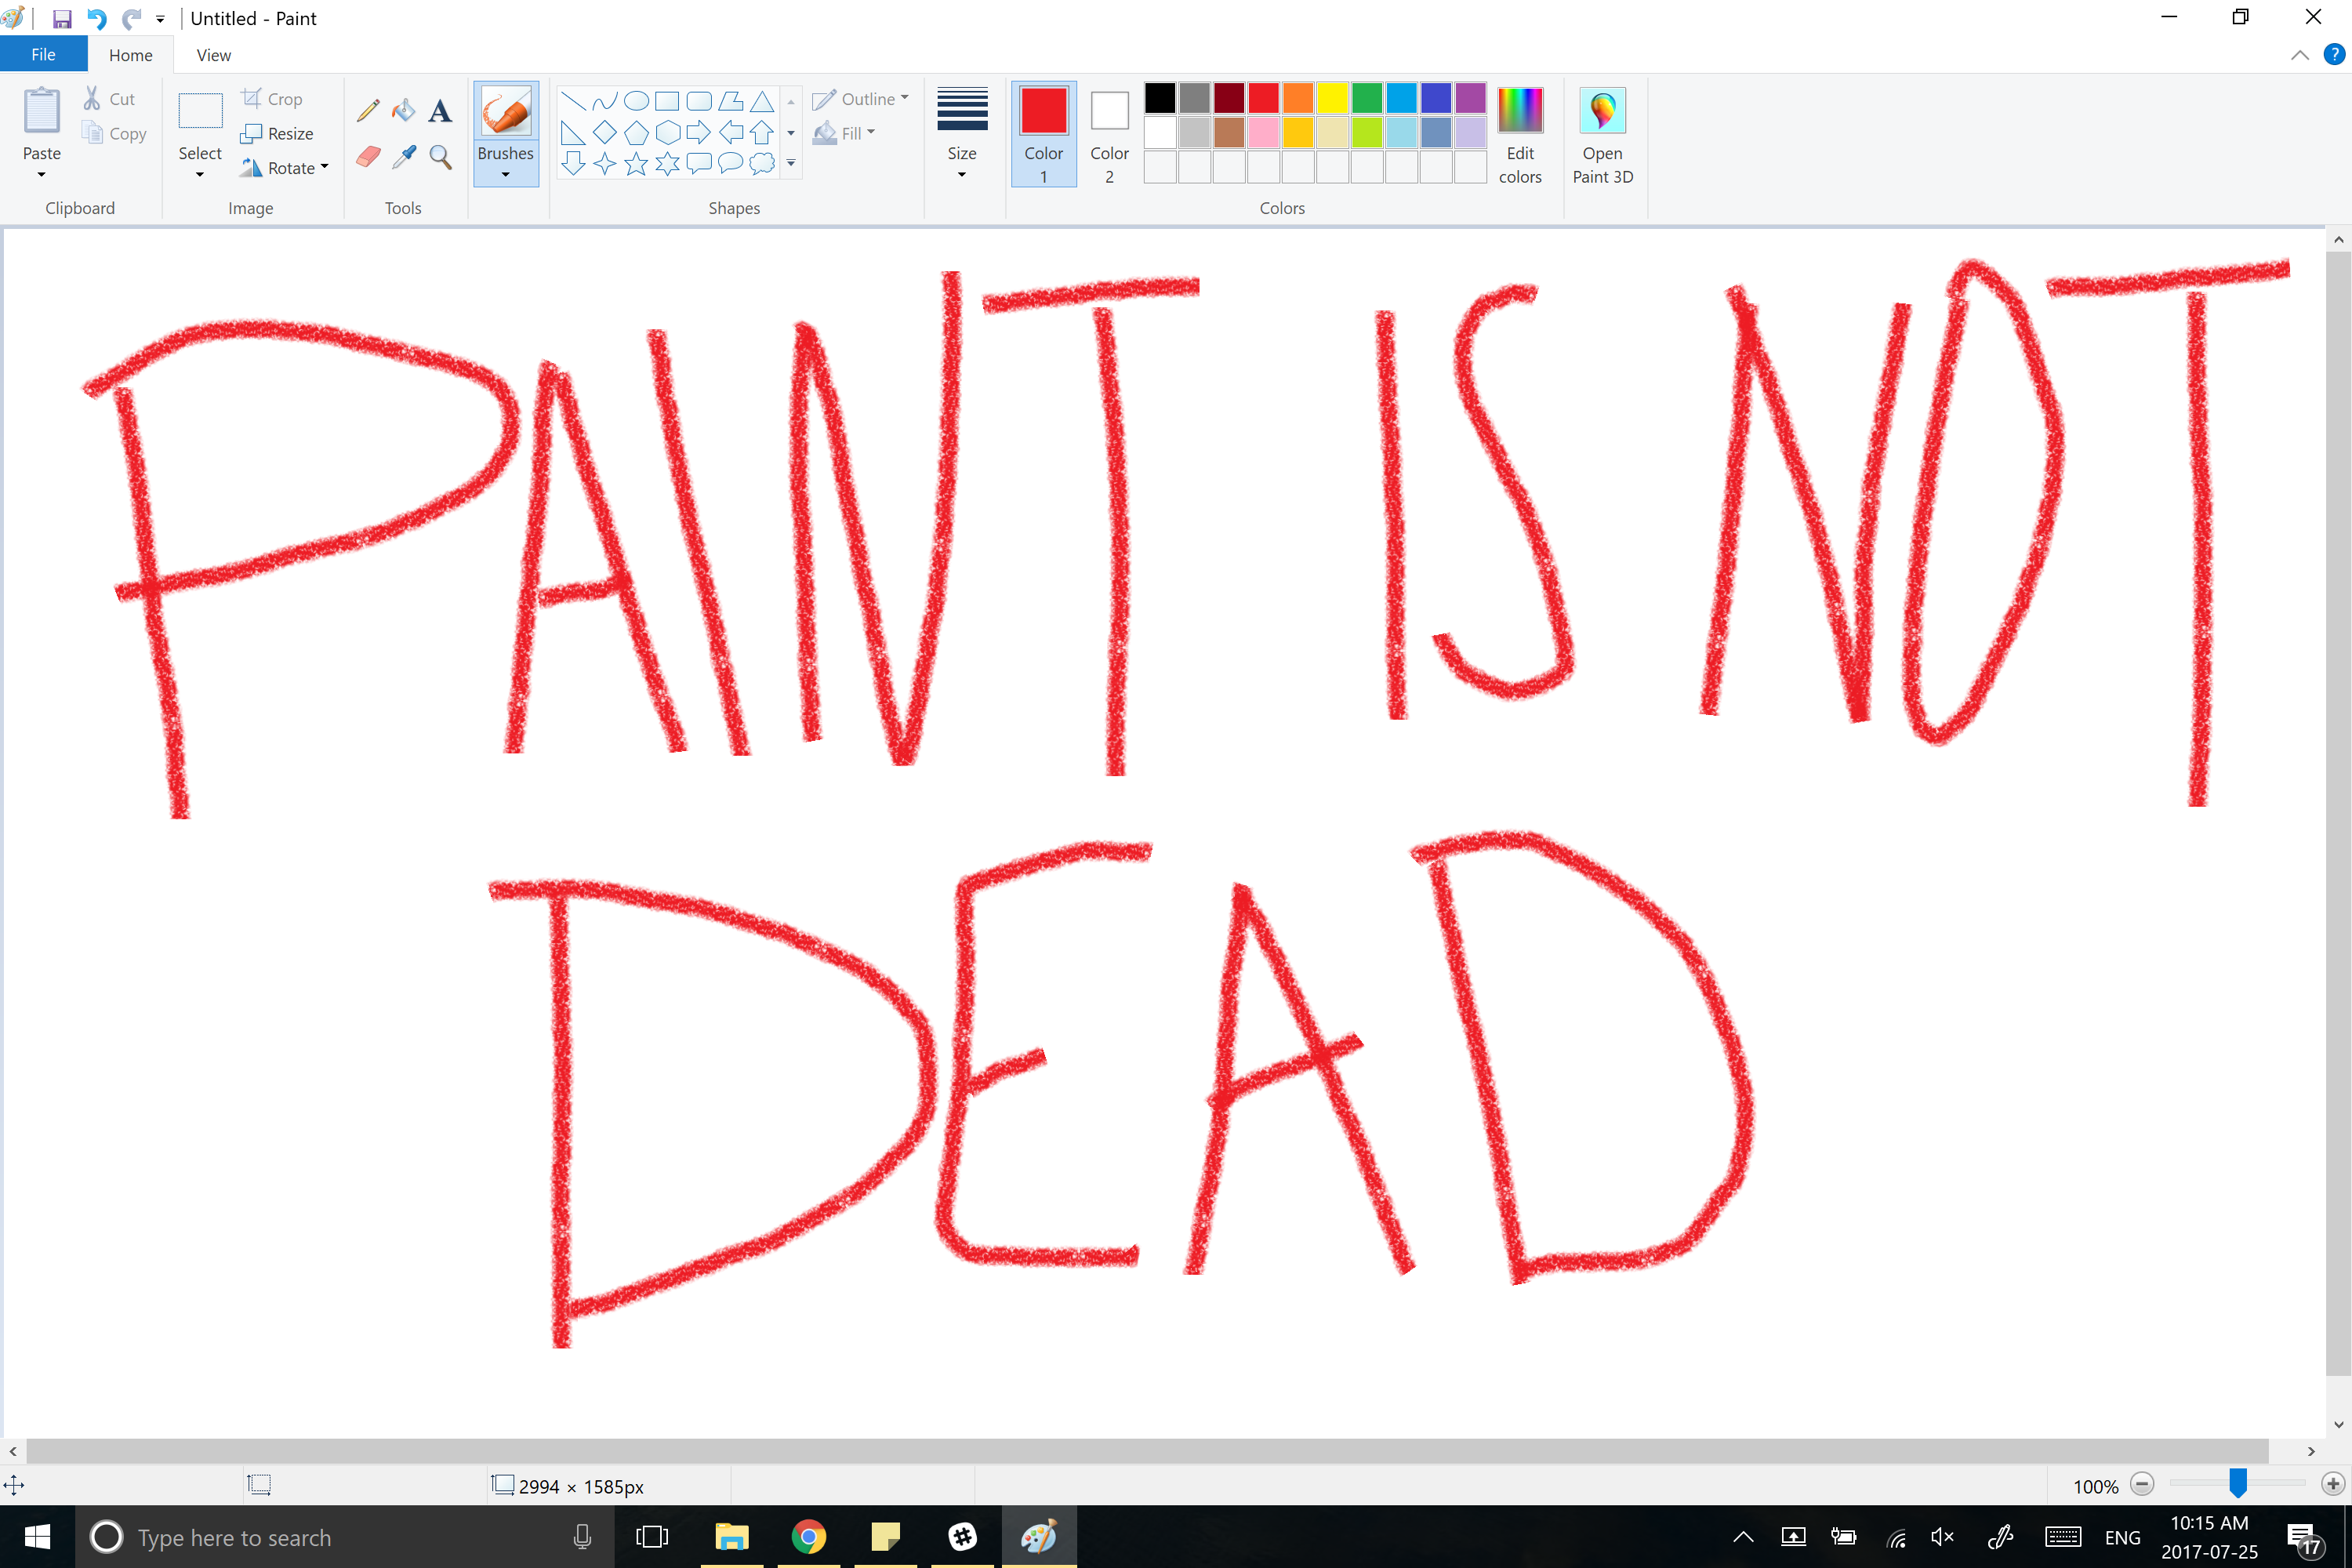This screenshot has width=2352, height=1568.
Task: Select the Magnifier tool
Action: [x=440, y=157]
